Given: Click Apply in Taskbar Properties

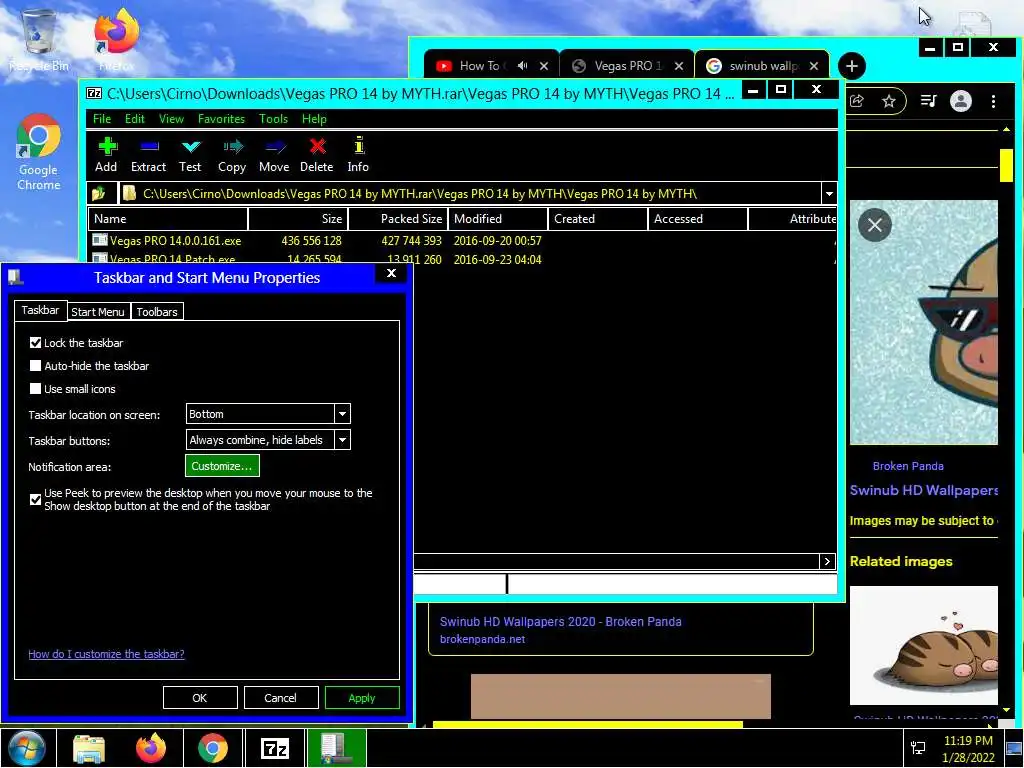Looking at the screenshot, I should 362,697.
